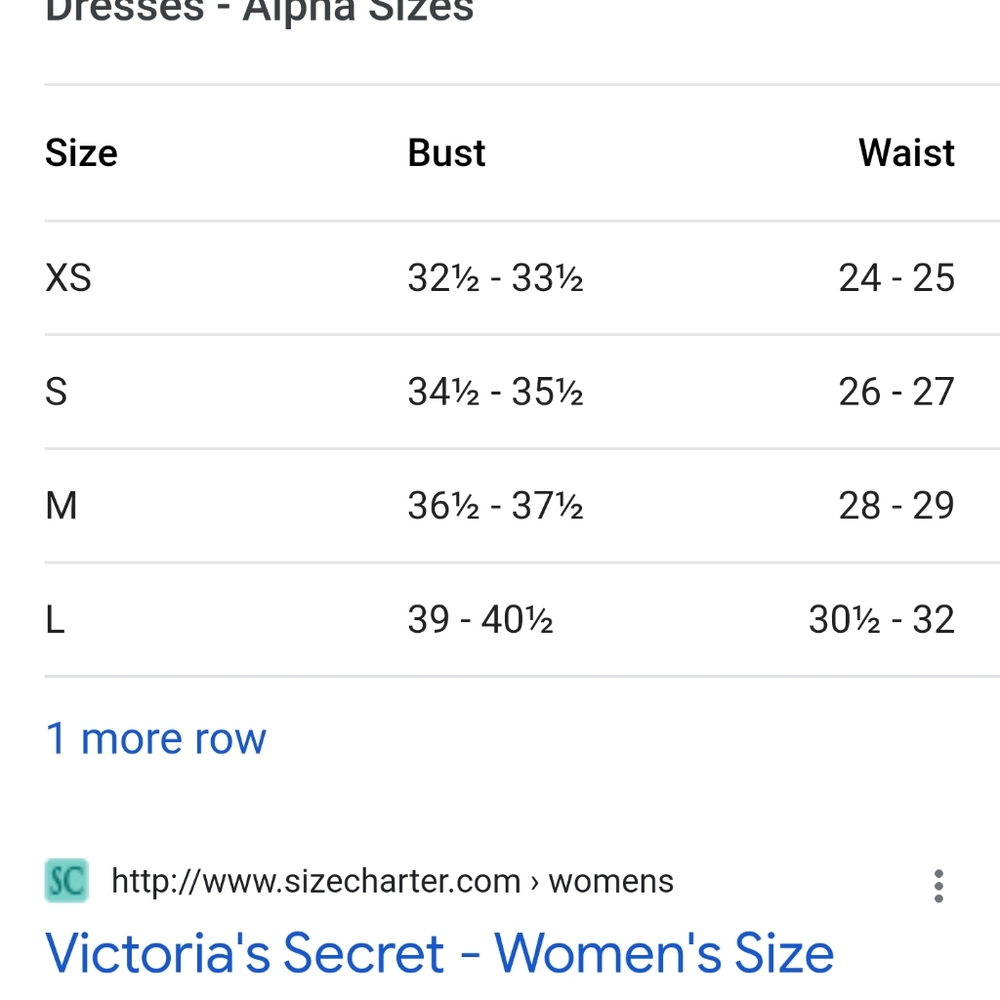The width and height of the screenshot is (1000, 1000).
Task: Click the L size row label
Action: (55, 619)
